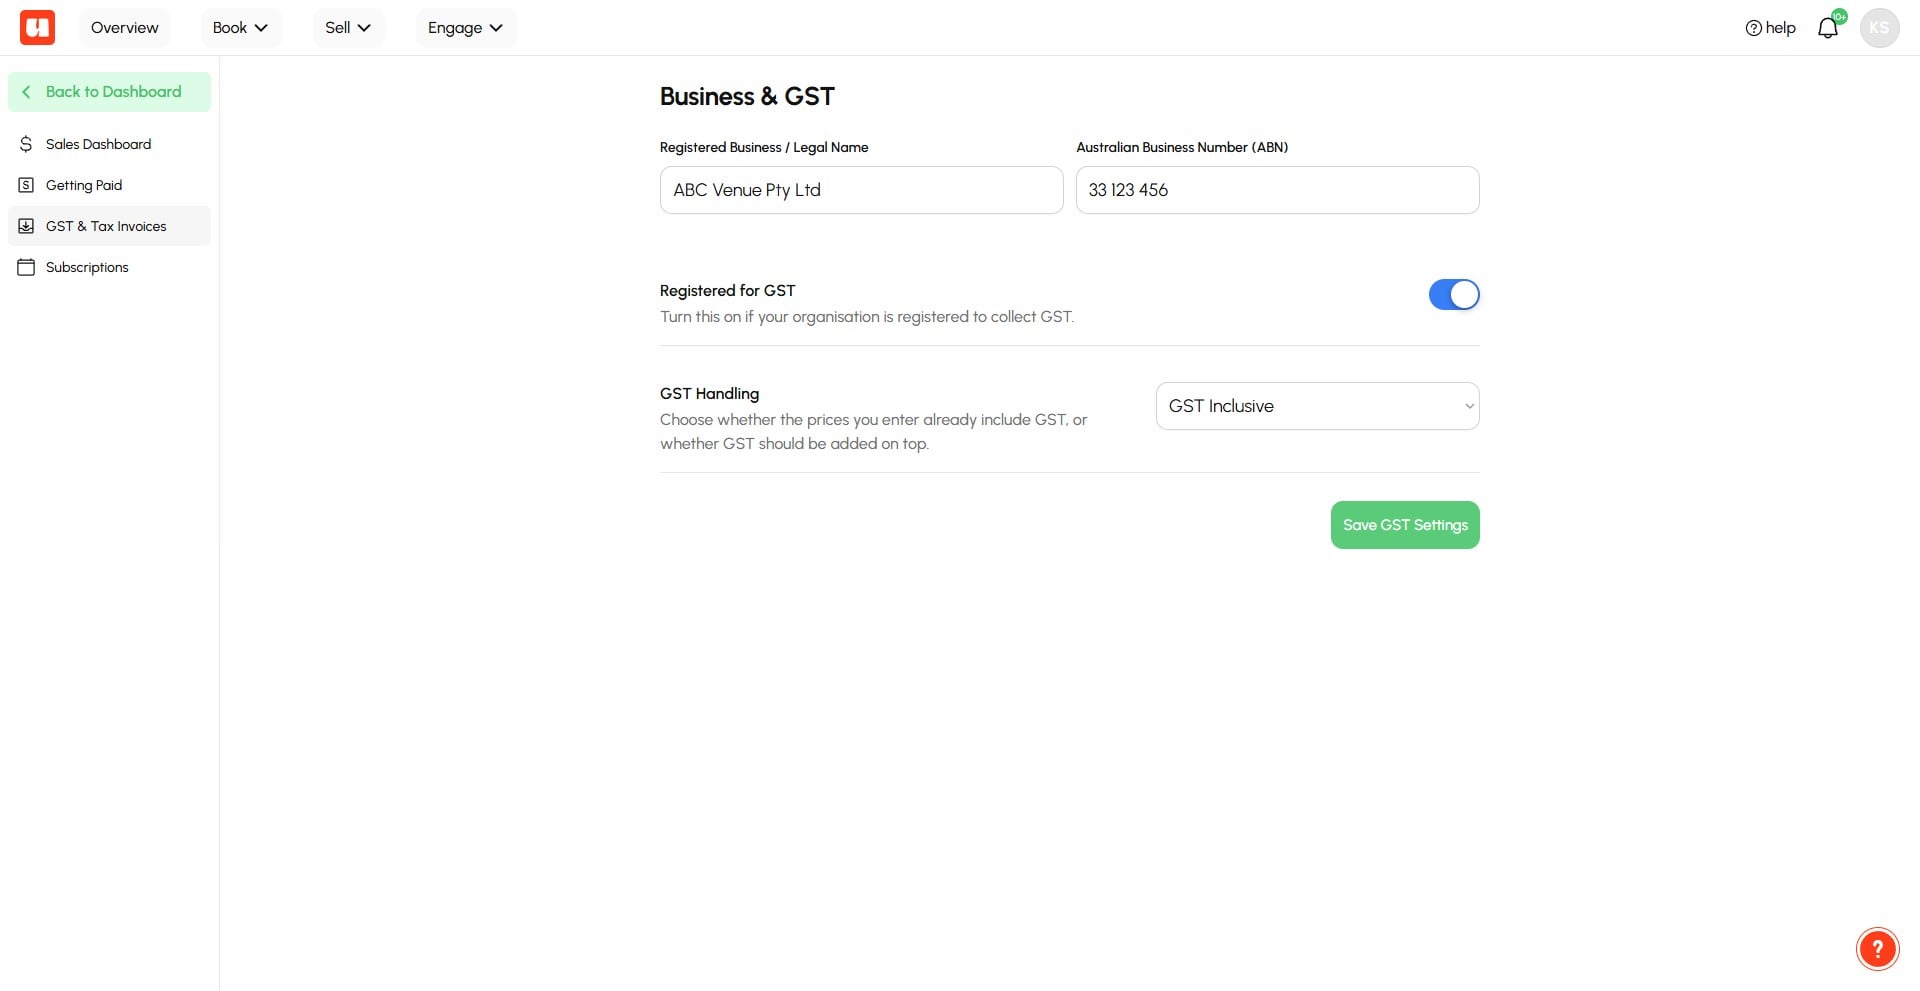
Task: Click the Registered for GST label
Action: point(727,291)
